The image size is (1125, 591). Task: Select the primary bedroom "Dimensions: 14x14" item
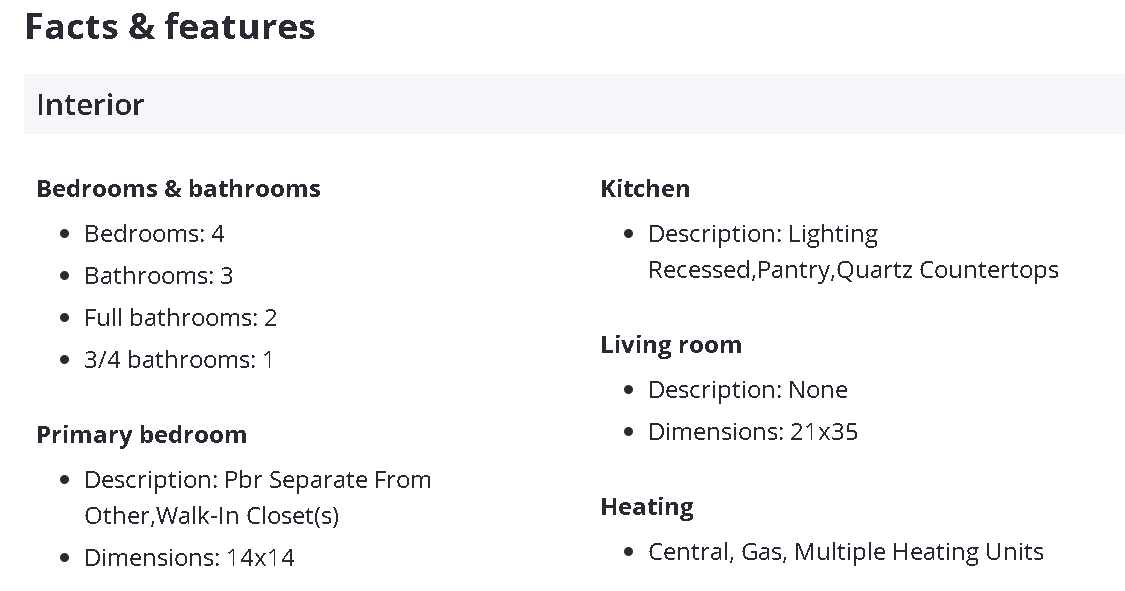(189, 558)
